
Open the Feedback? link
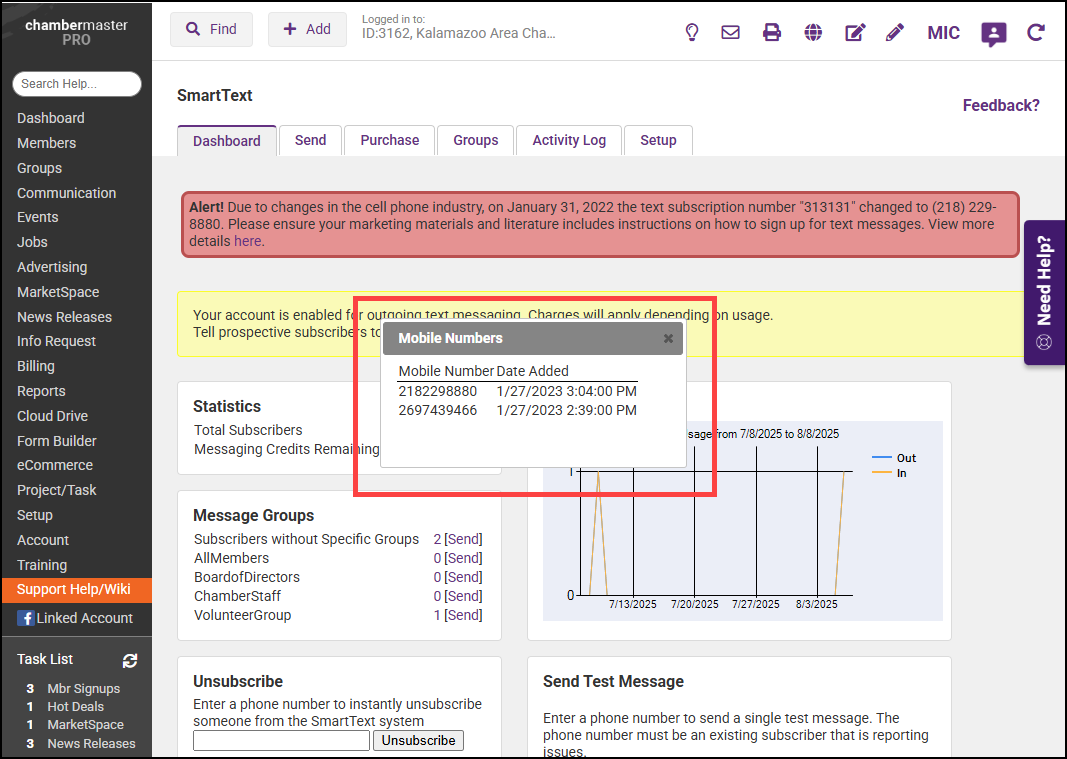point(1000,105)
